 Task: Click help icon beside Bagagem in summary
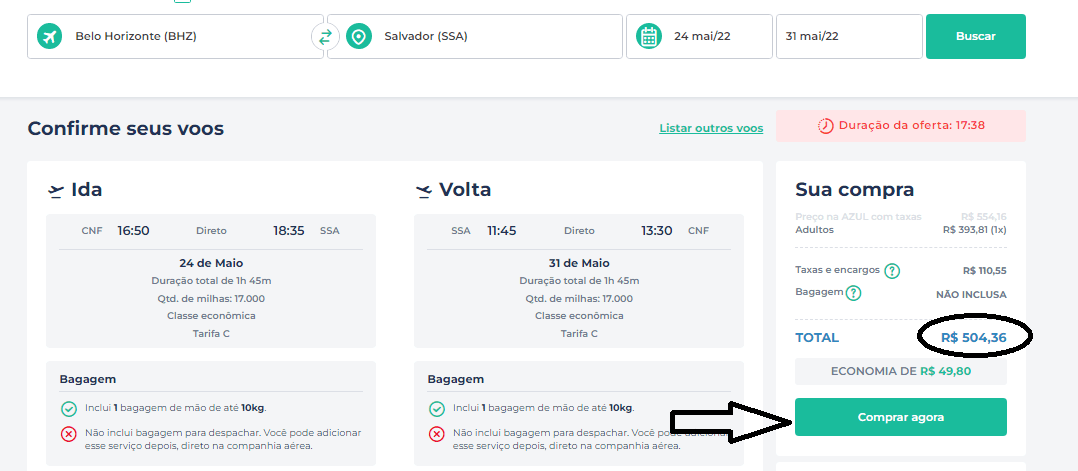853,294
